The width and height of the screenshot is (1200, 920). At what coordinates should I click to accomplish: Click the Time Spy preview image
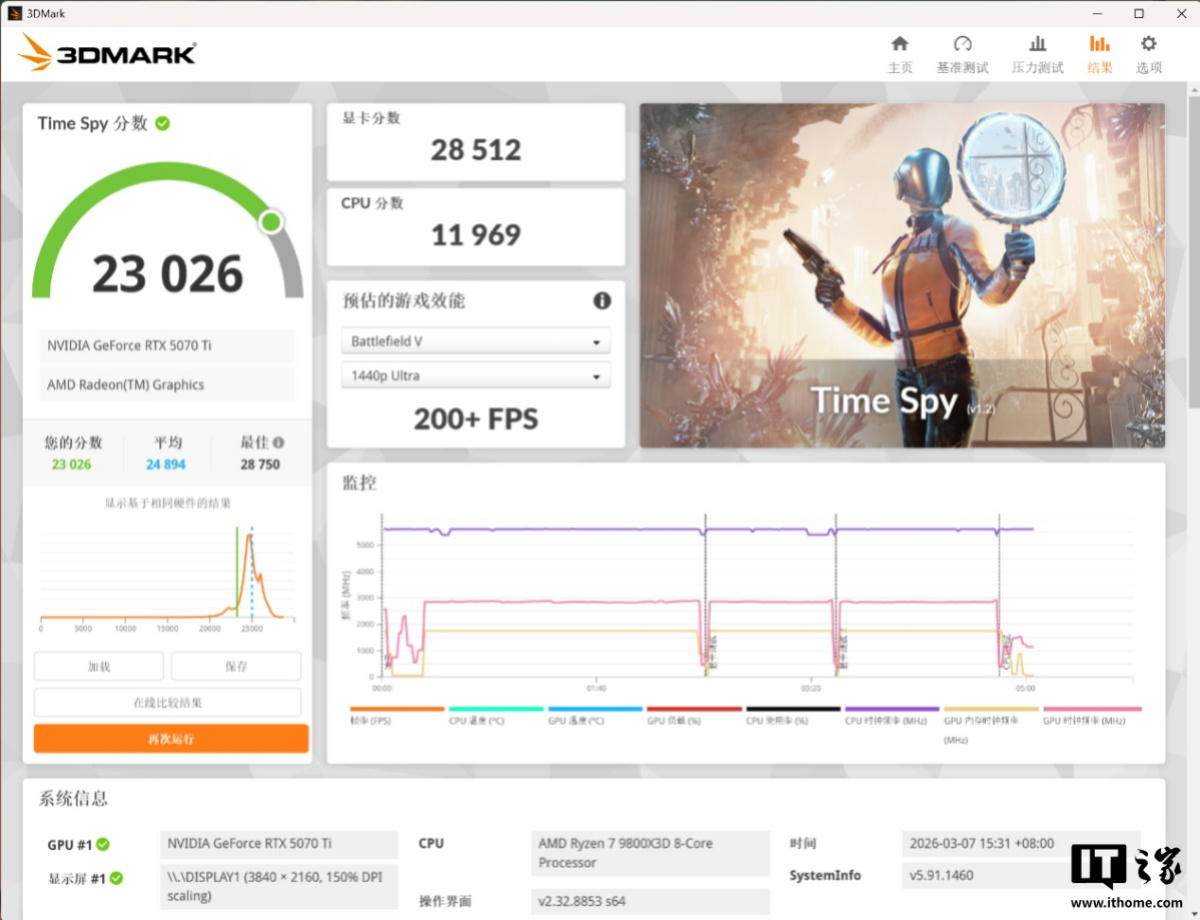coord(902,275)
